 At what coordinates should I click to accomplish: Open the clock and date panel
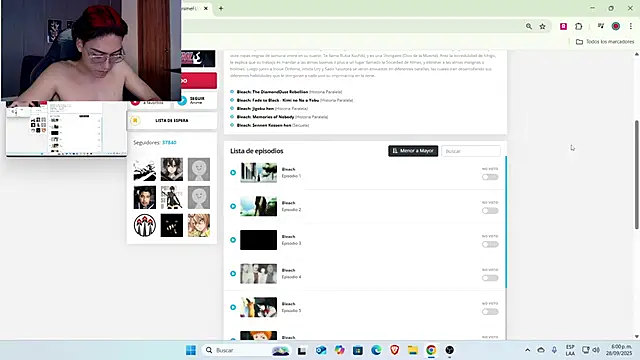[x=619, y=350]
